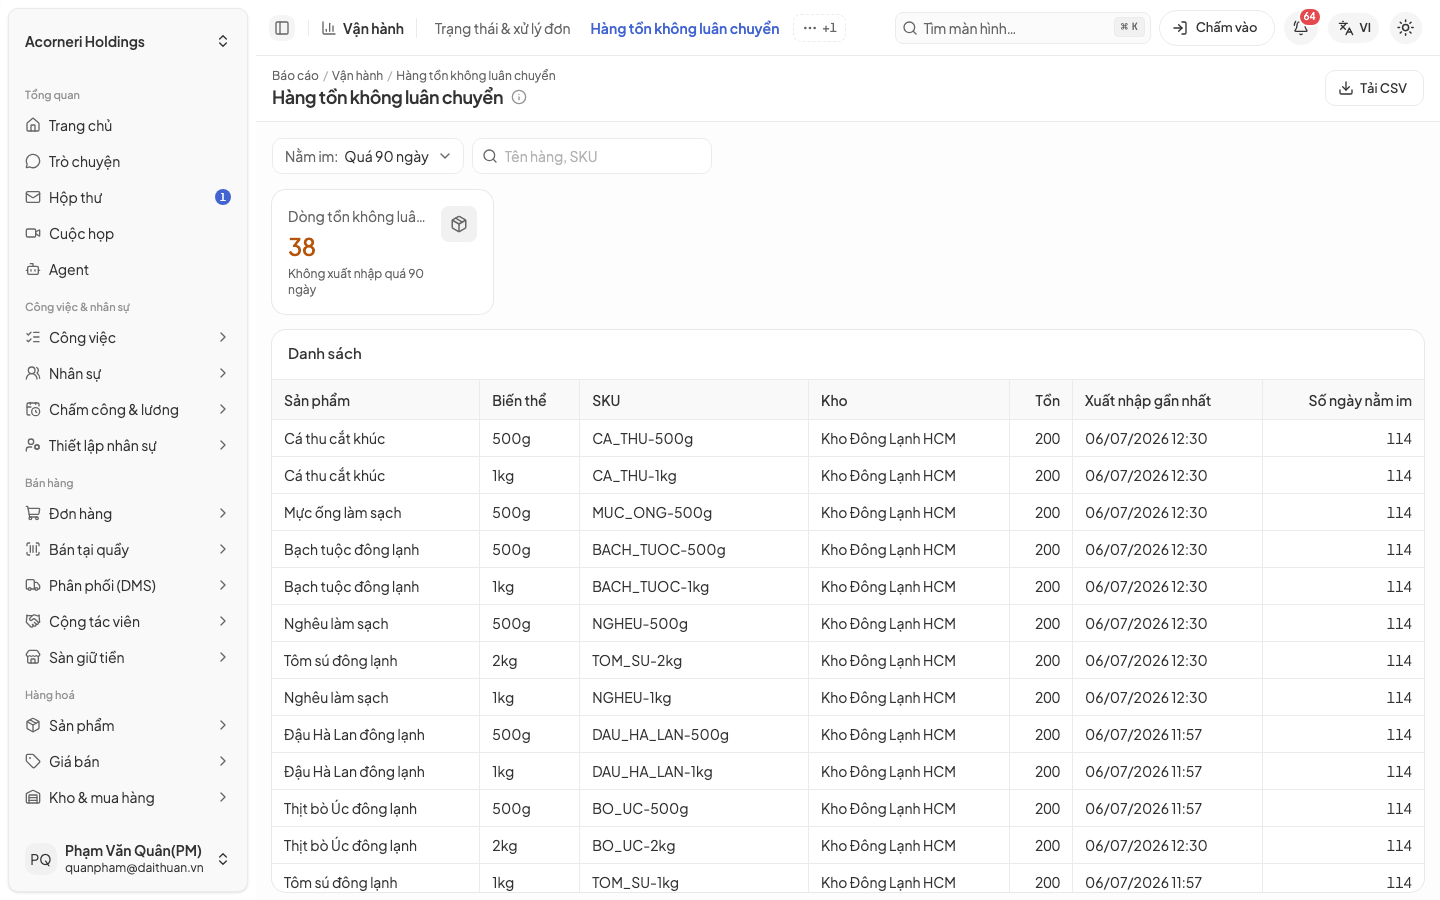The height and width of the screenshot is (900, 1440).
Task: Open Trò chuyện chat
Action: [128, 162]
